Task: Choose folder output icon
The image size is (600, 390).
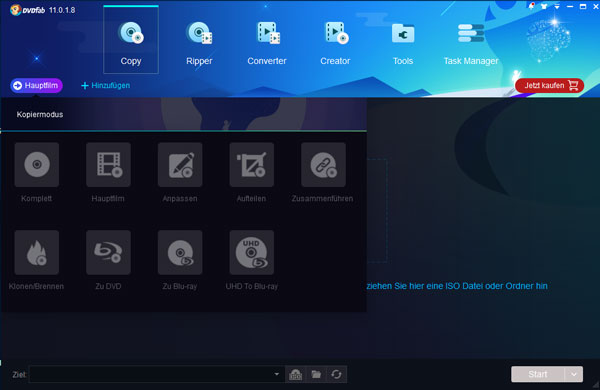Action: tap(316, 374)
